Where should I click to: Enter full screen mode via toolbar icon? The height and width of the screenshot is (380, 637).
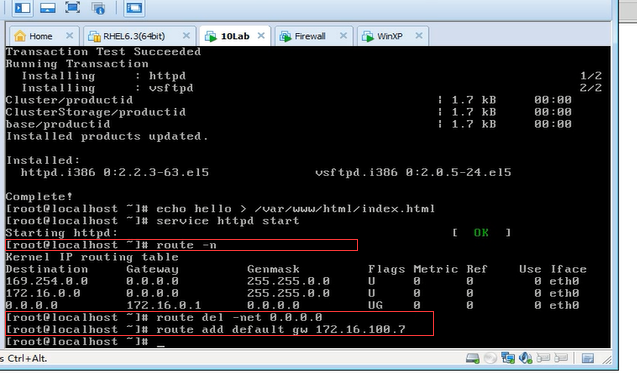(x=73, y=7)
